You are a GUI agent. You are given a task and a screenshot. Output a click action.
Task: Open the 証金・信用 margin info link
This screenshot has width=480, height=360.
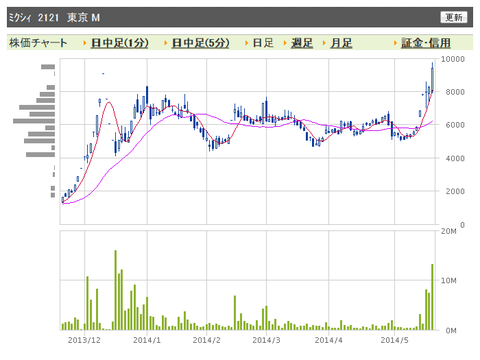coord(426,43)
